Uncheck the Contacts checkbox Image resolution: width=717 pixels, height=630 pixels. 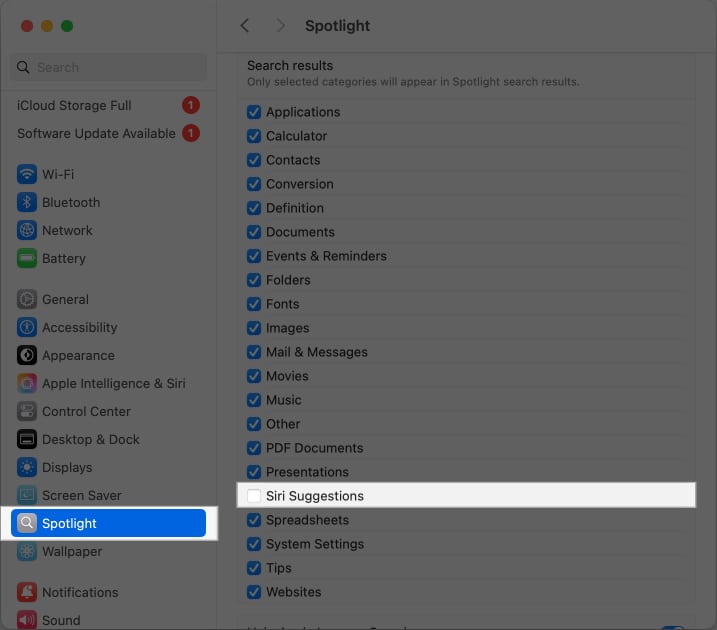coord(254,160)
